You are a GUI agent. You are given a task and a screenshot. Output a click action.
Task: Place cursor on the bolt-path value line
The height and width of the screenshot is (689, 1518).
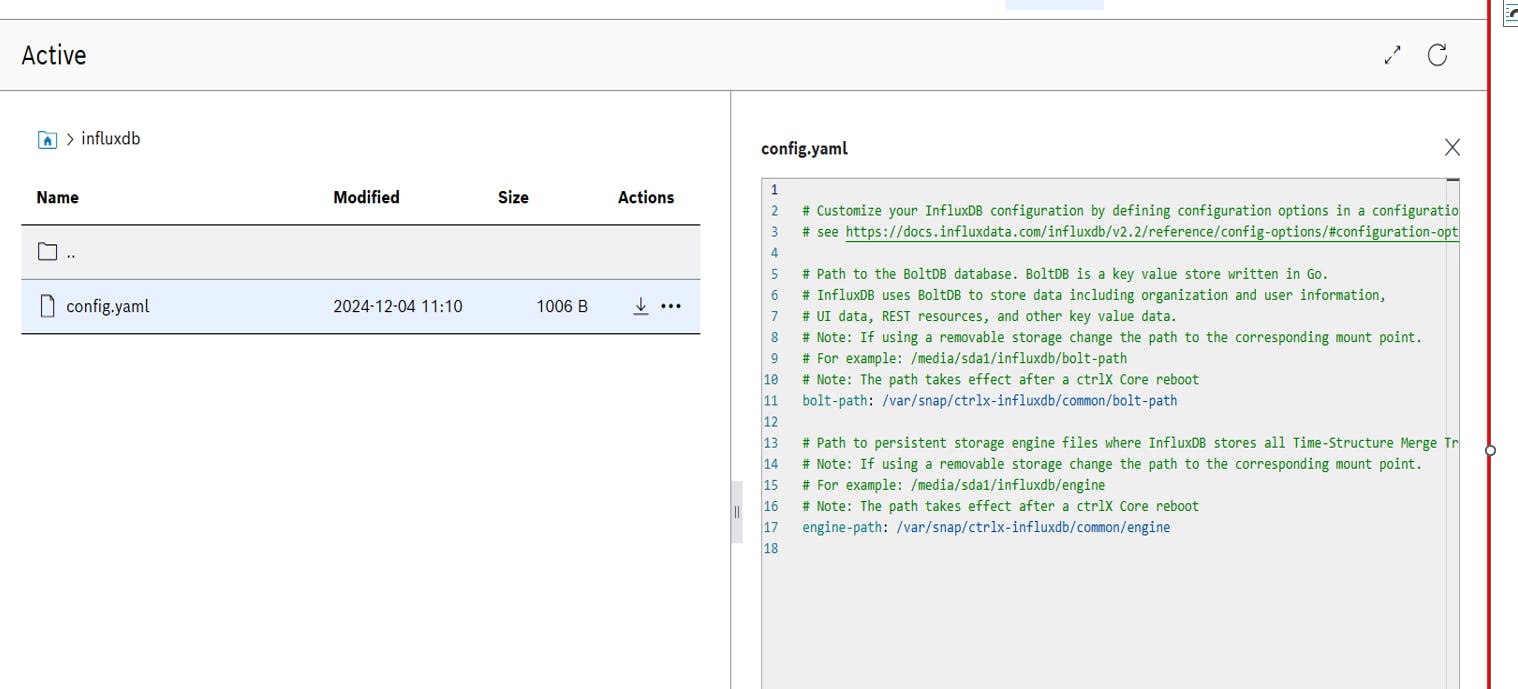pos(1028,401)
